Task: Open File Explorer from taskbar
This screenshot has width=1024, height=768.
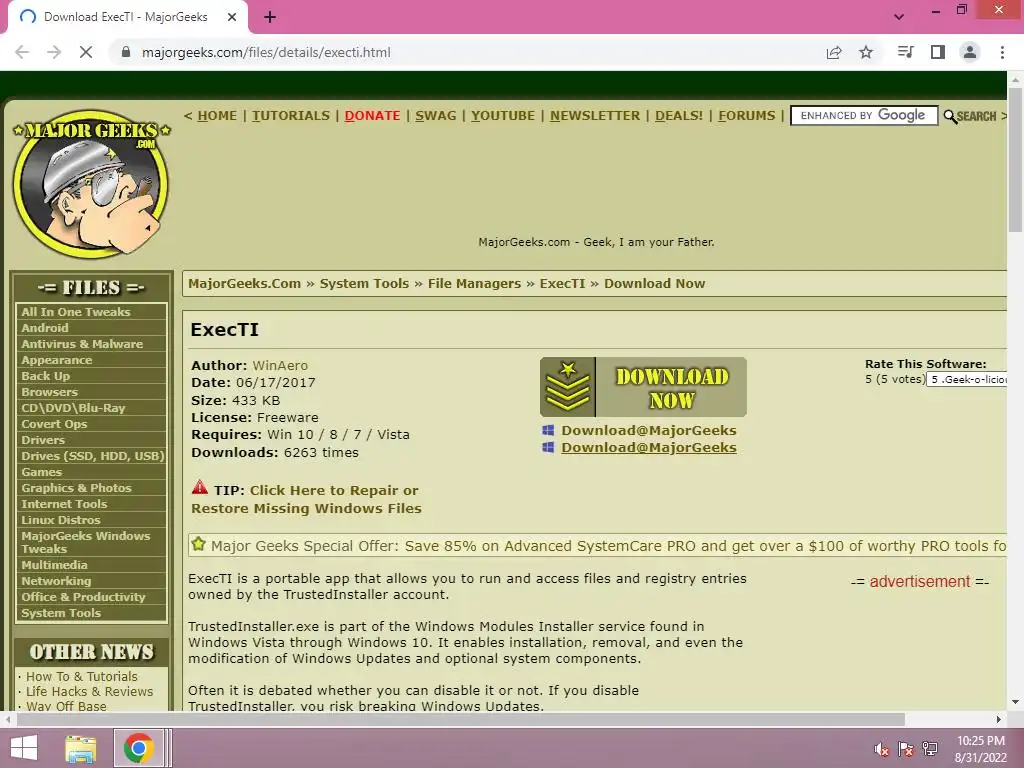Action: coord(80,748)
